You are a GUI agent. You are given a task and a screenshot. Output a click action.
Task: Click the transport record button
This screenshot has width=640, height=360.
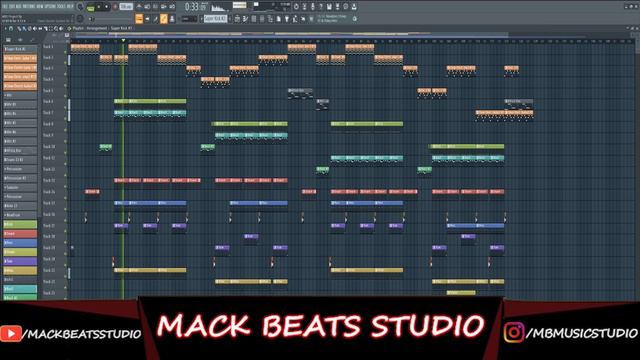tap(115, 7)
